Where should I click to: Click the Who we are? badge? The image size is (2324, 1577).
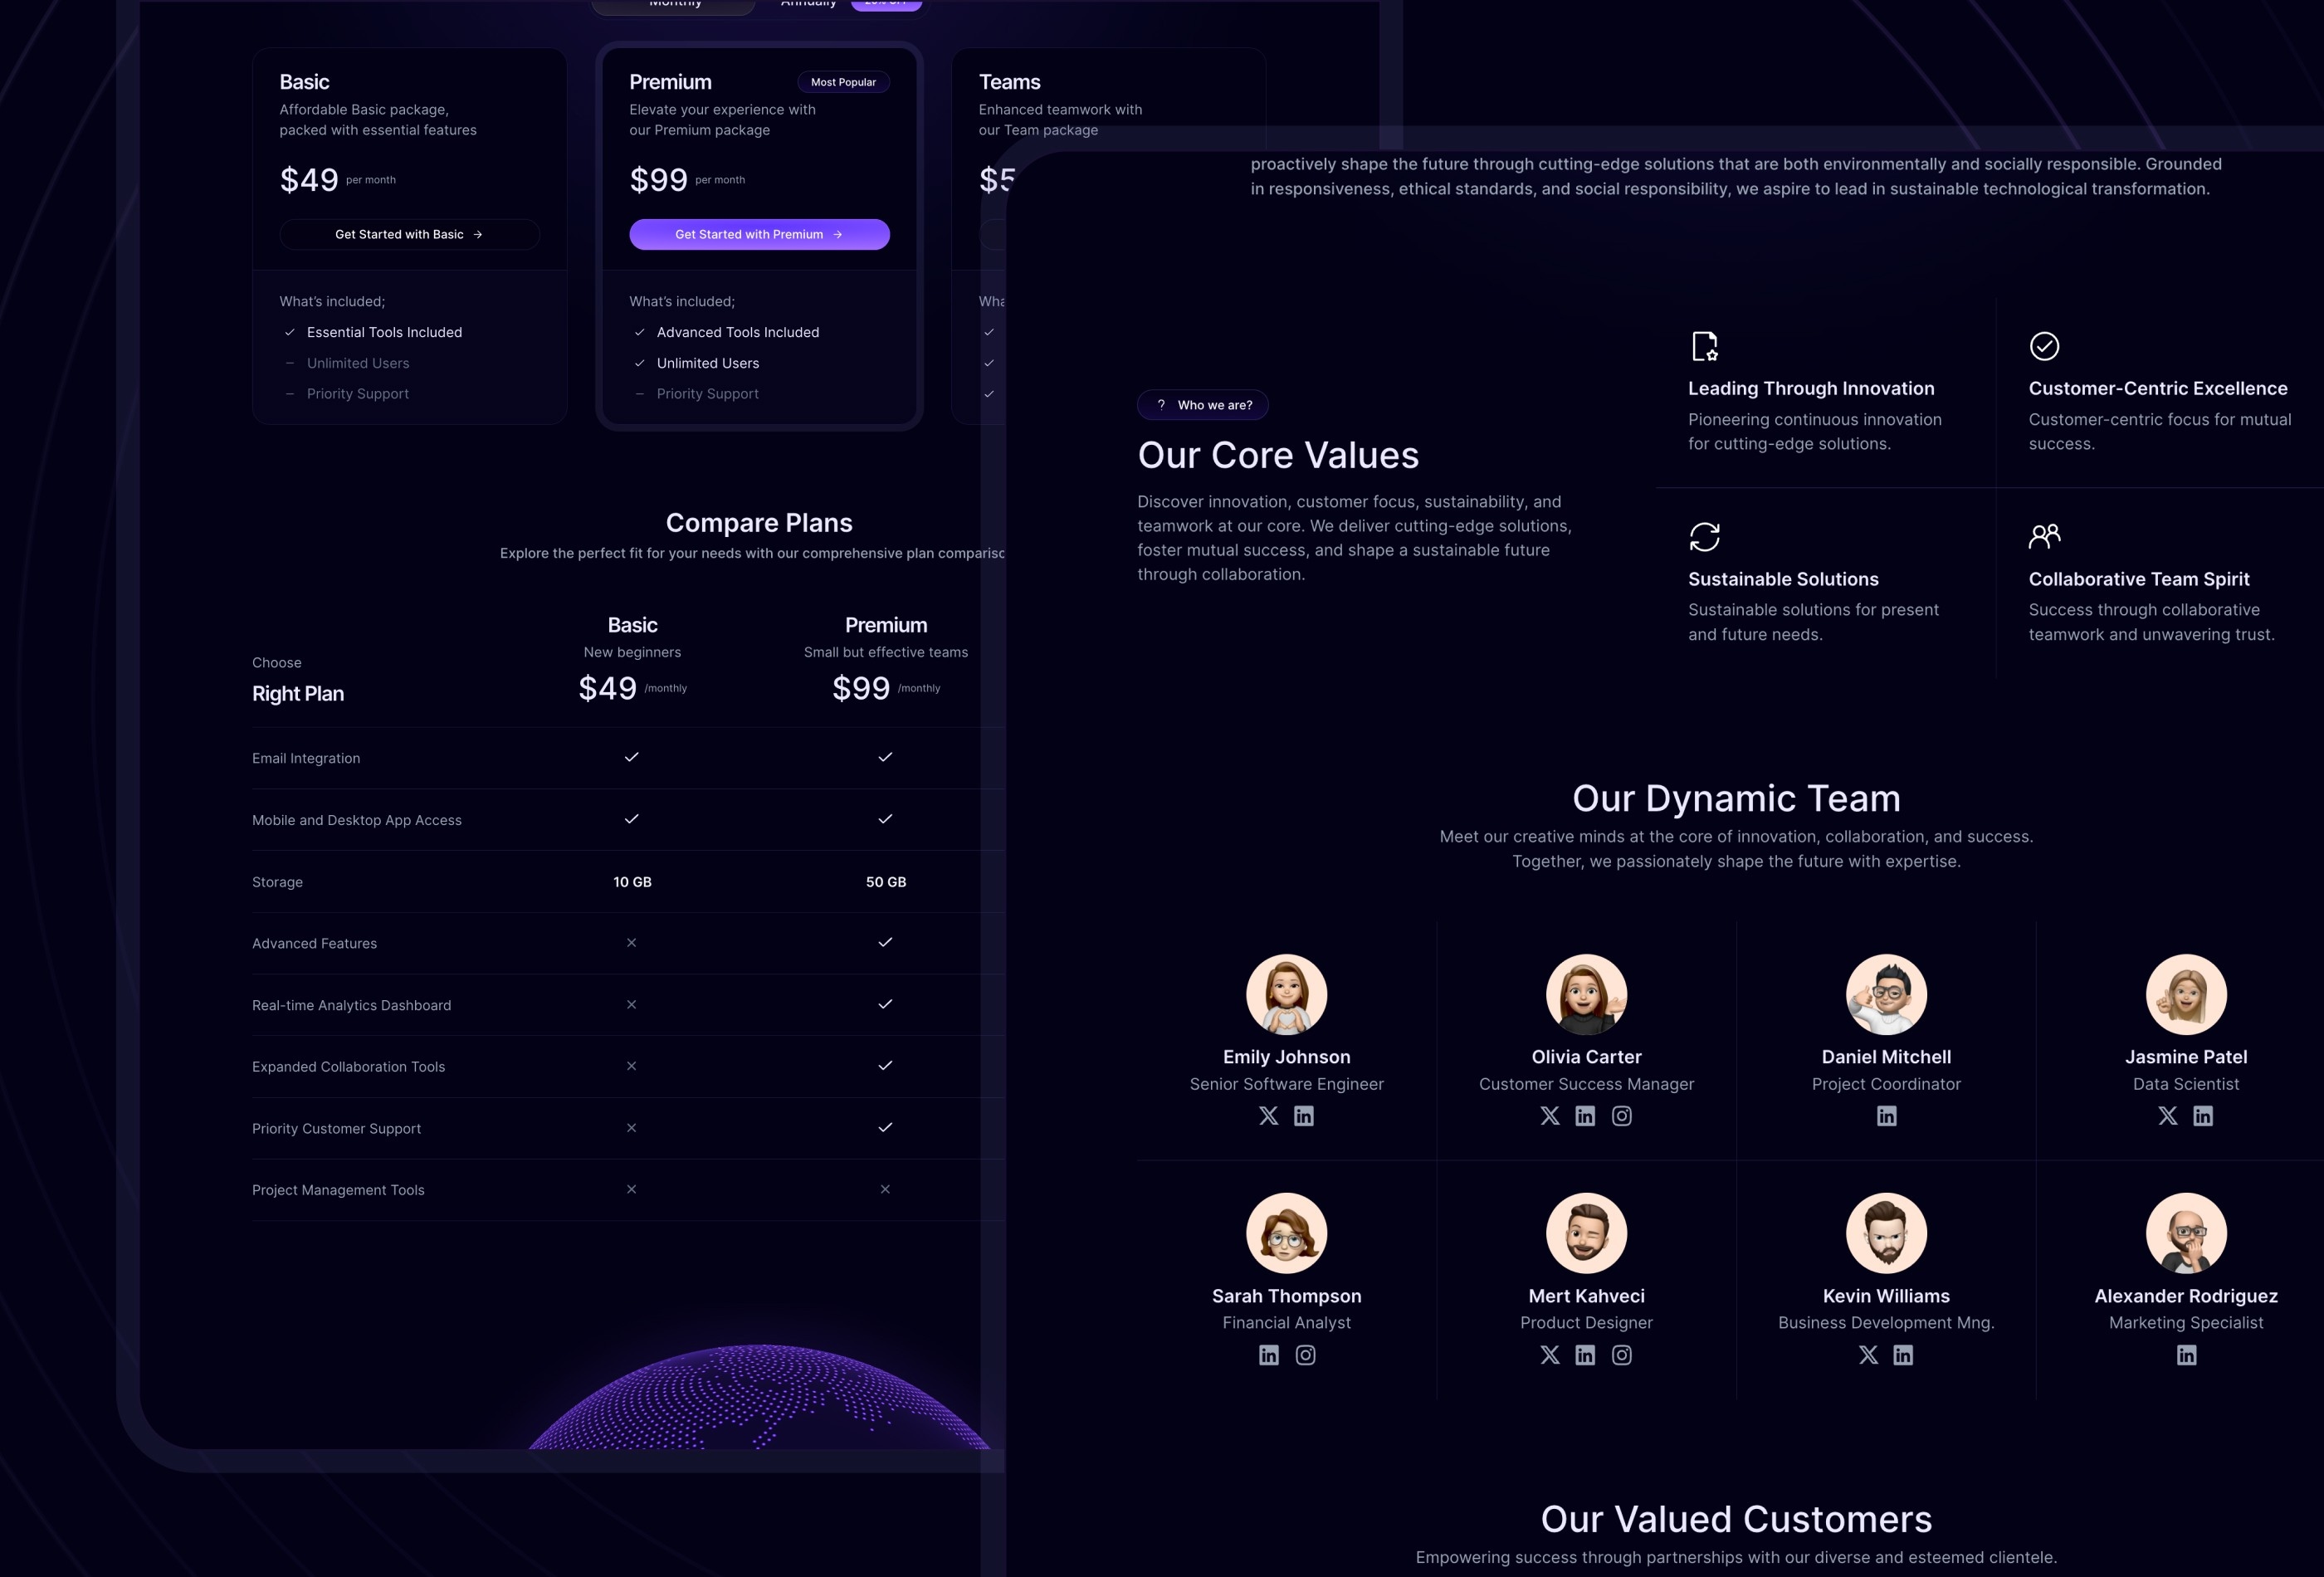1203,405
